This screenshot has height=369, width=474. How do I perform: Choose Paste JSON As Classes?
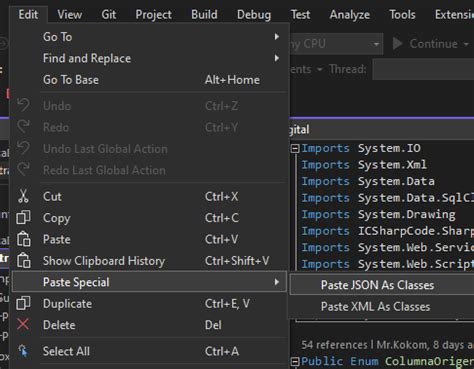(x=382, y=285)
